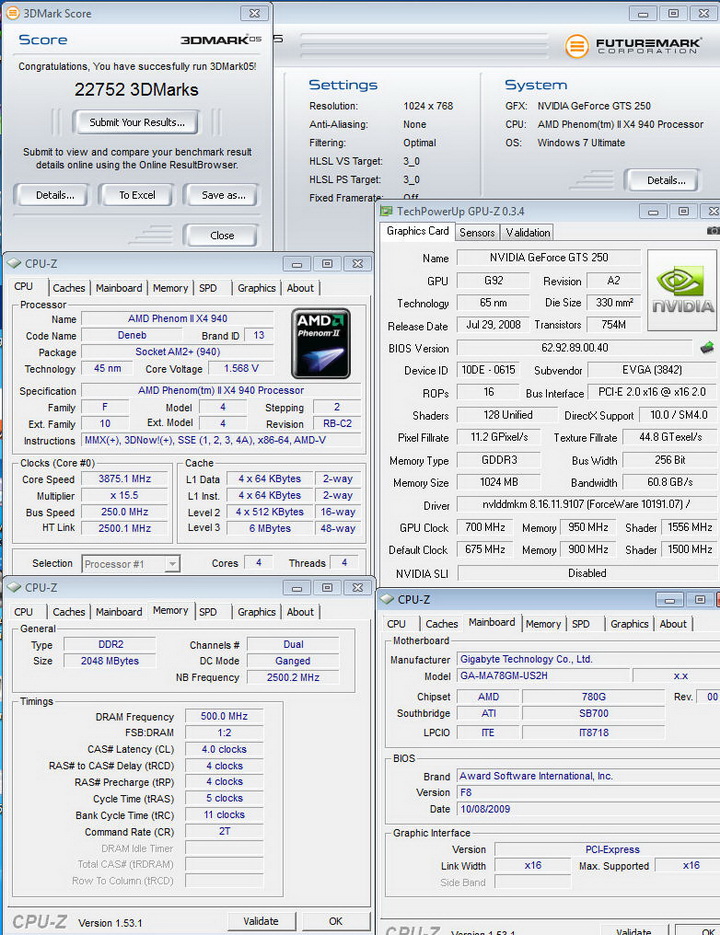Viewport: 720px width, 935px height.
Task: Click the BIOS save chip icon in GPU-Z
Action: click(x=707, y=348)
